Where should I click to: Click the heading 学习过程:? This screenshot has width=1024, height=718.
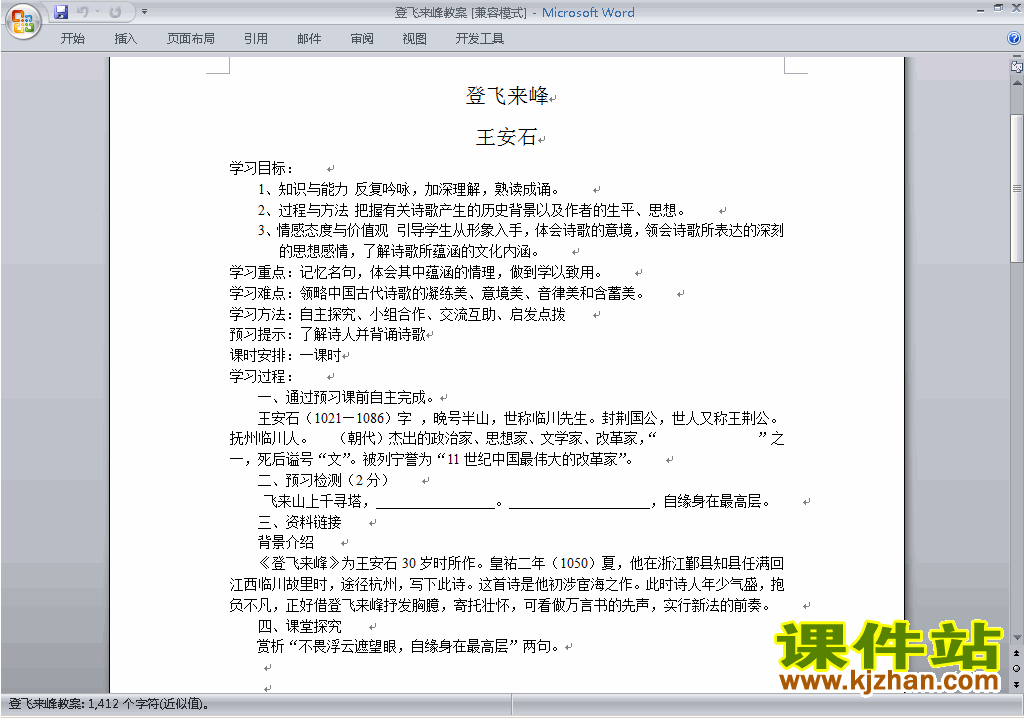[261, 376]
